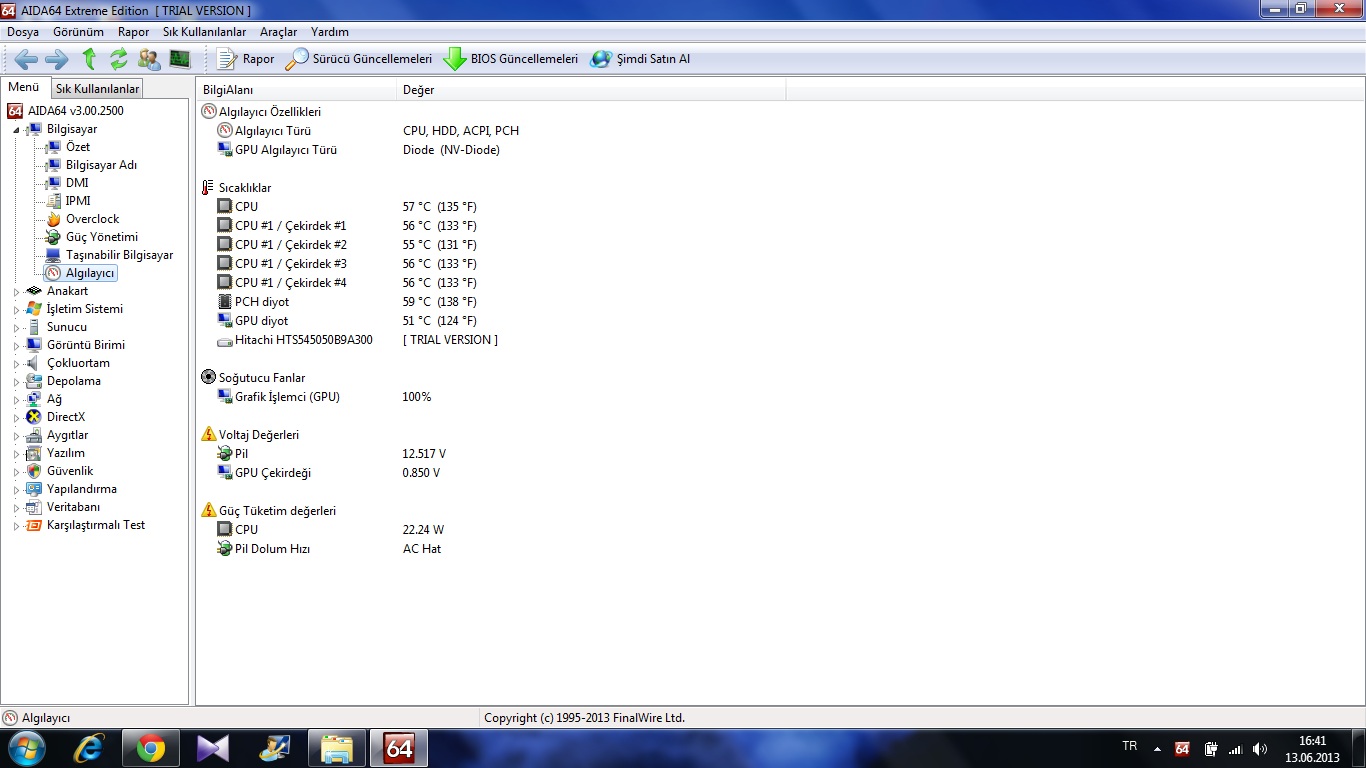Click the system monitor graph toolbar icon
Screen dimensions: 1366x768
(x=180, y=59)
